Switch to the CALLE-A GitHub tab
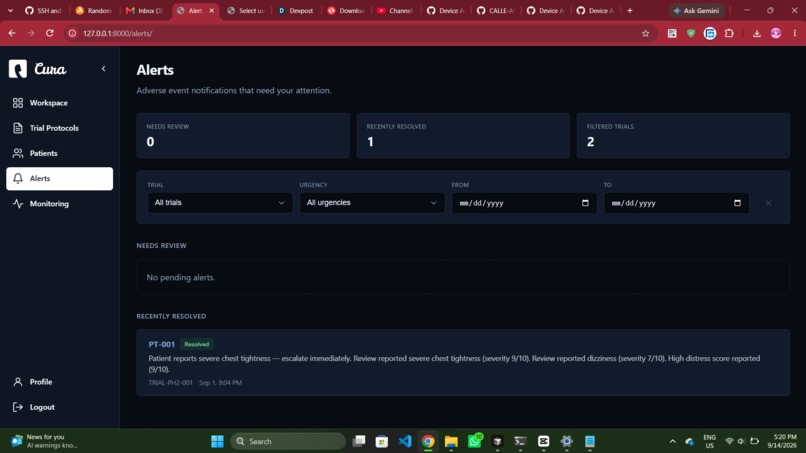 (x=496, y=10)
